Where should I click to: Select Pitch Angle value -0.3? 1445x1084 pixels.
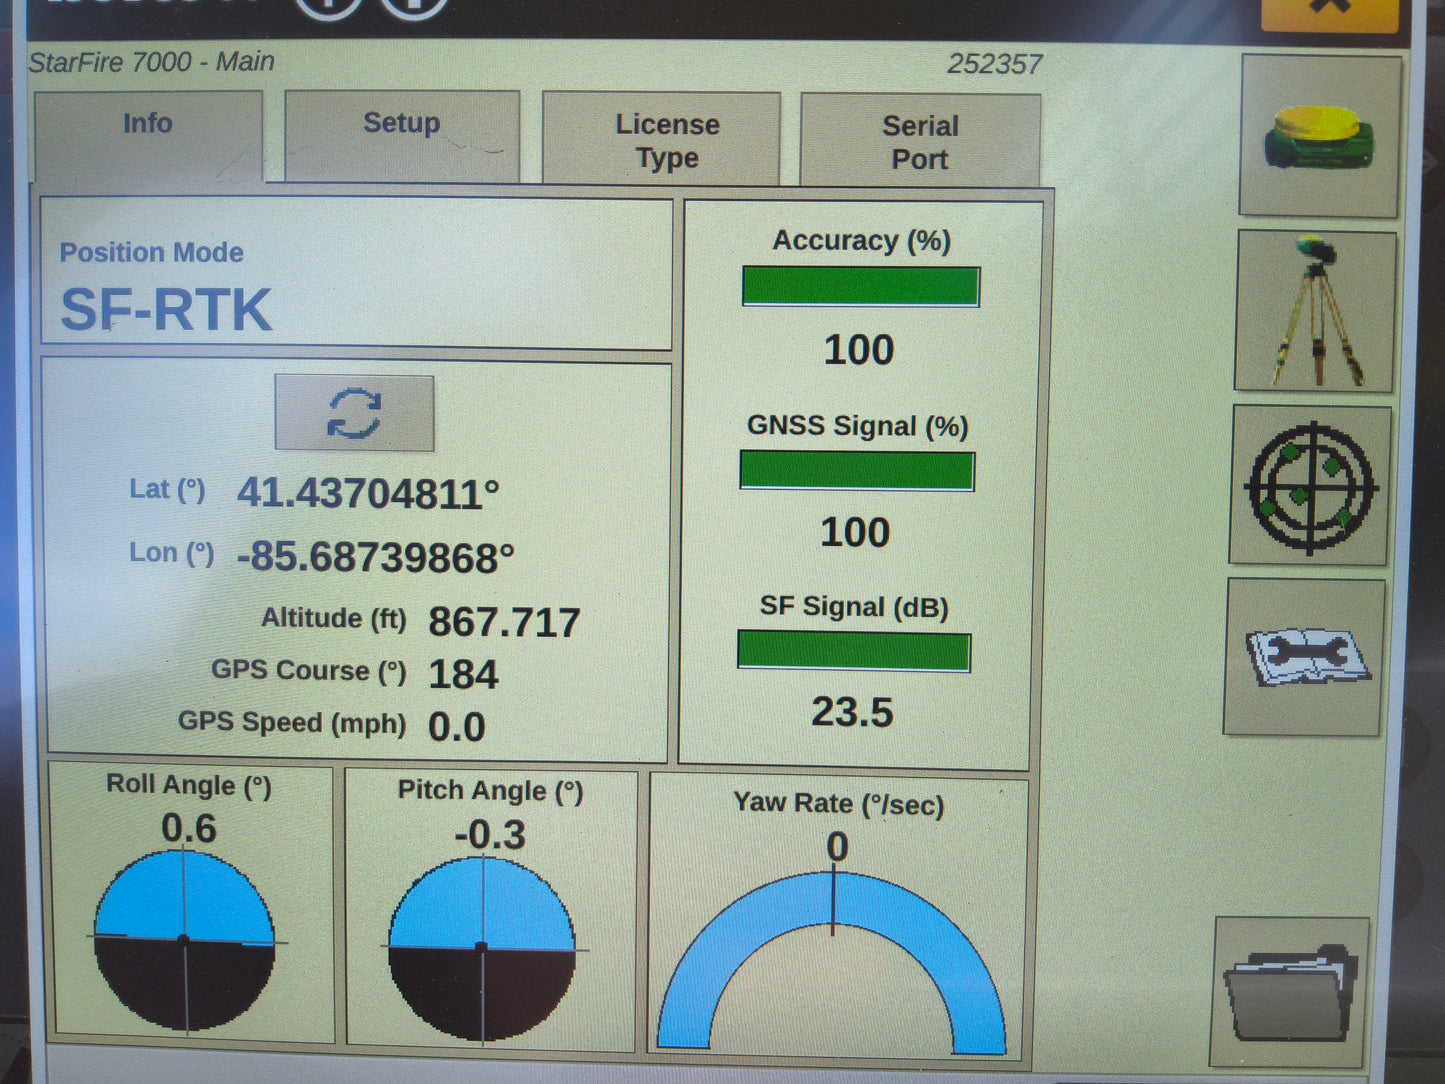pos(490,835)
